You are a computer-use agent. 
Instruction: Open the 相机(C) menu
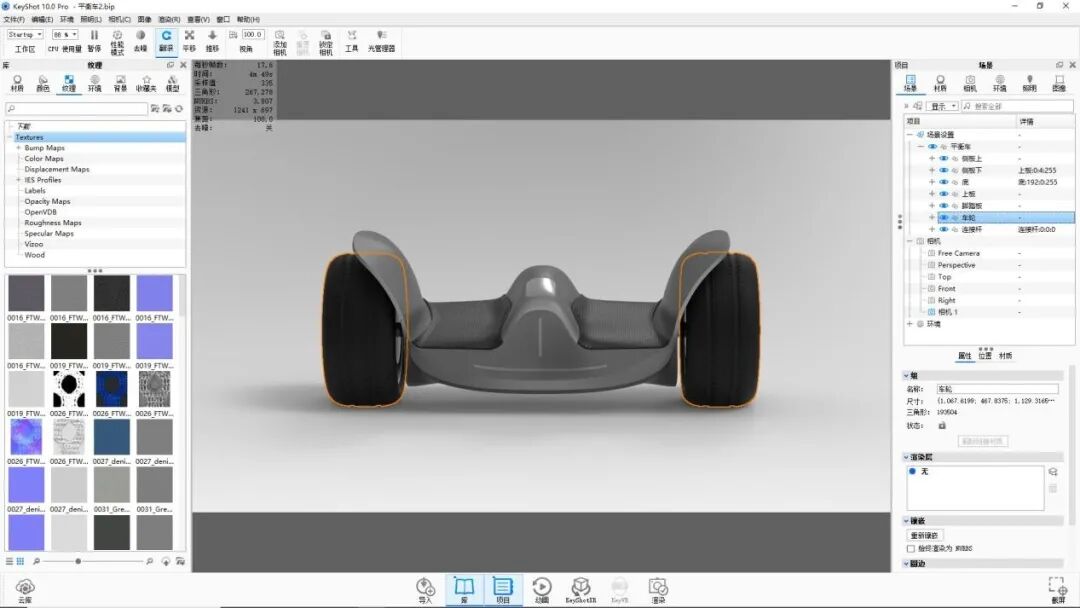[119, 19]
